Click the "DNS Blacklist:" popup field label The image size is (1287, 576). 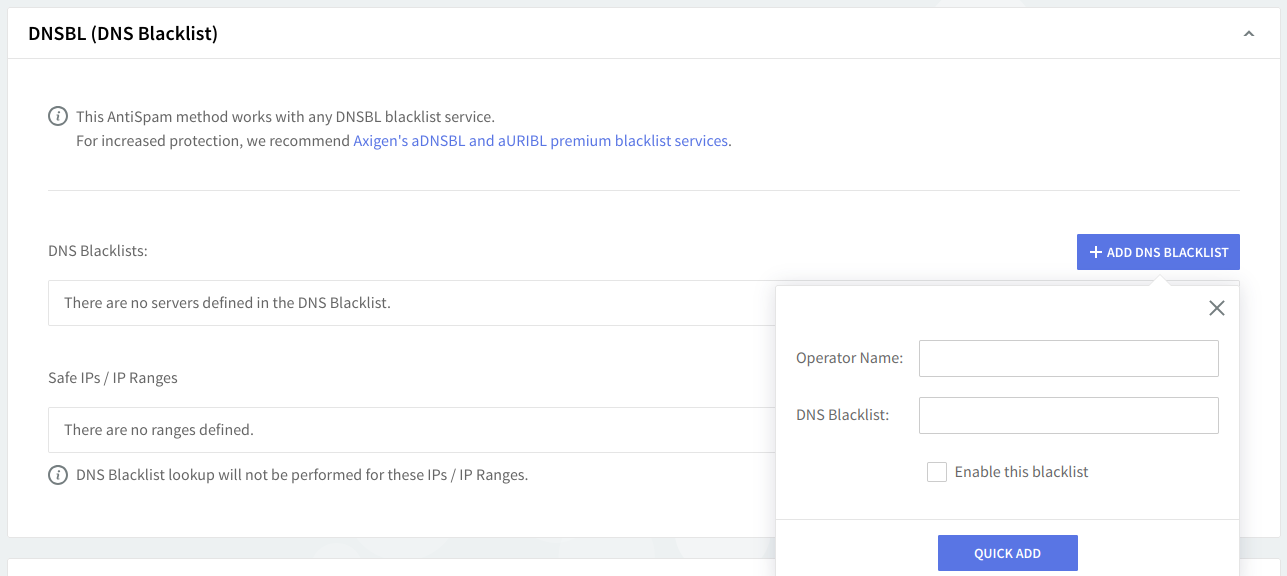click(842, 415)
